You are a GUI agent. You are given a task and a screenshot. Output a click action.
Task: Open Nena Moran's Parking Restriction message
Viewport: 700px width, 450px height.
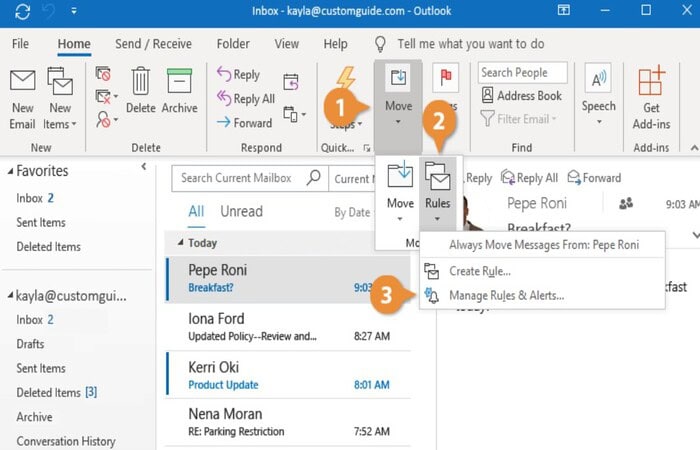(x=288, y=422)
